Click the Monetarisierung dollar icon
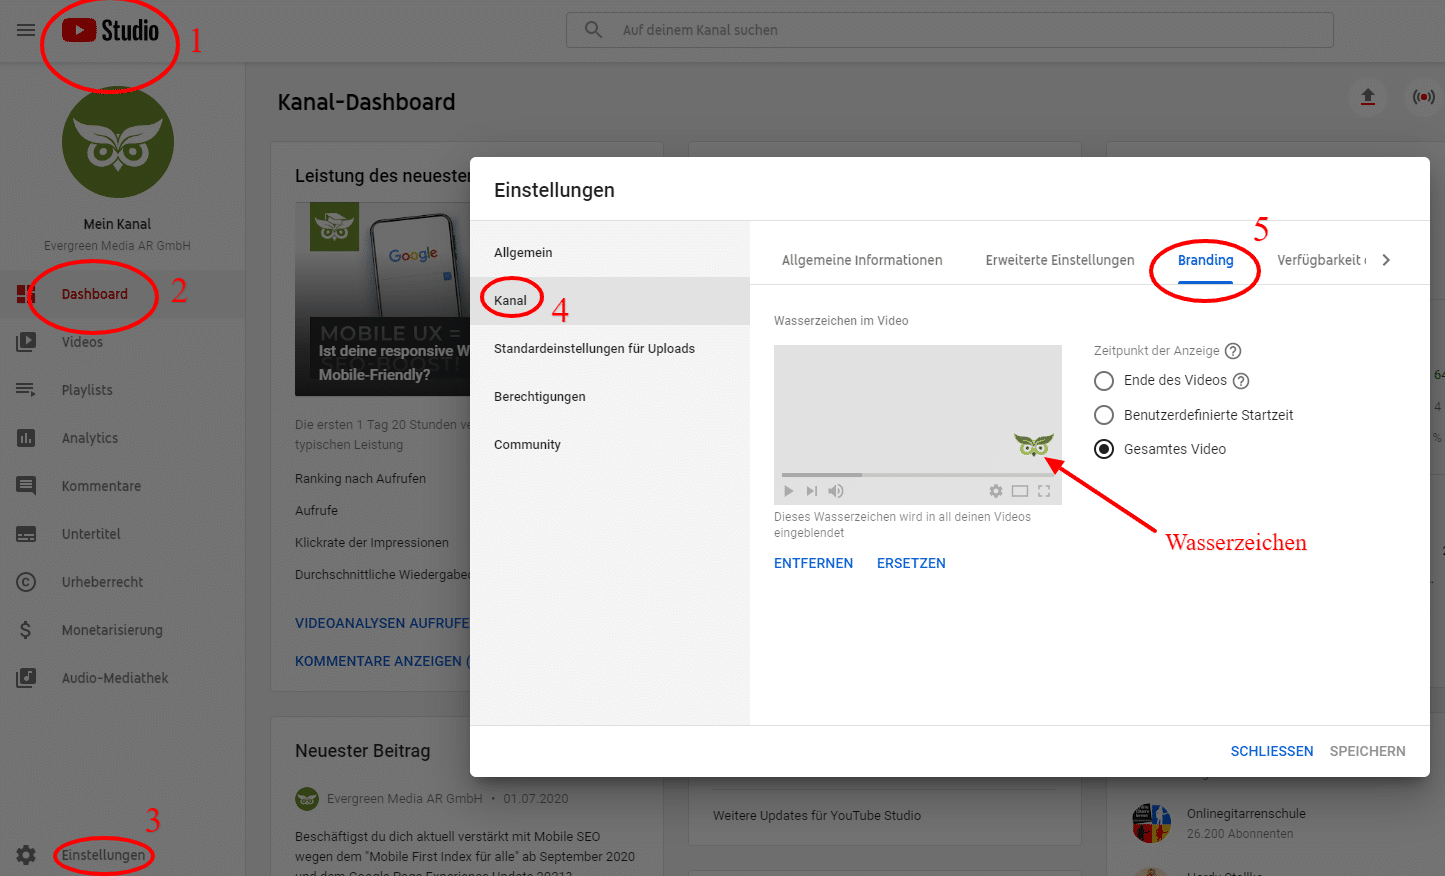 pos(26,630)
